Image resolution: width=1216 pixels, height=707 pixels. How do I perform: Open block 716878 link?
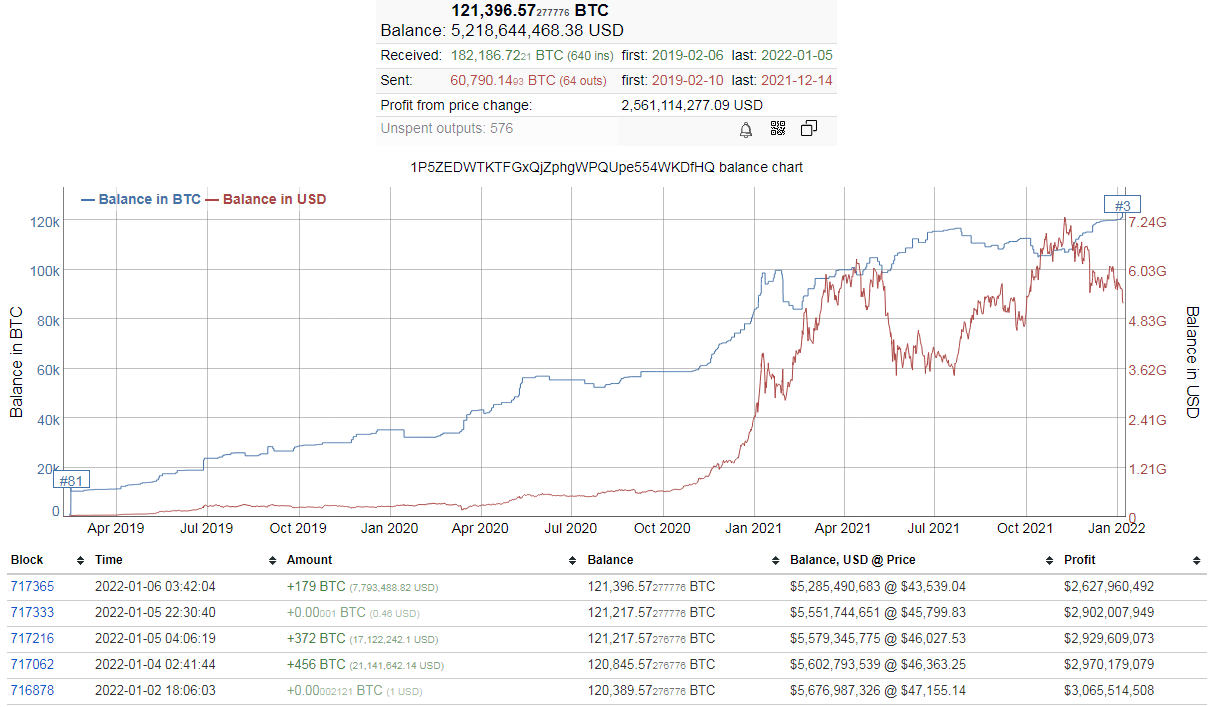tap(32, 690)
